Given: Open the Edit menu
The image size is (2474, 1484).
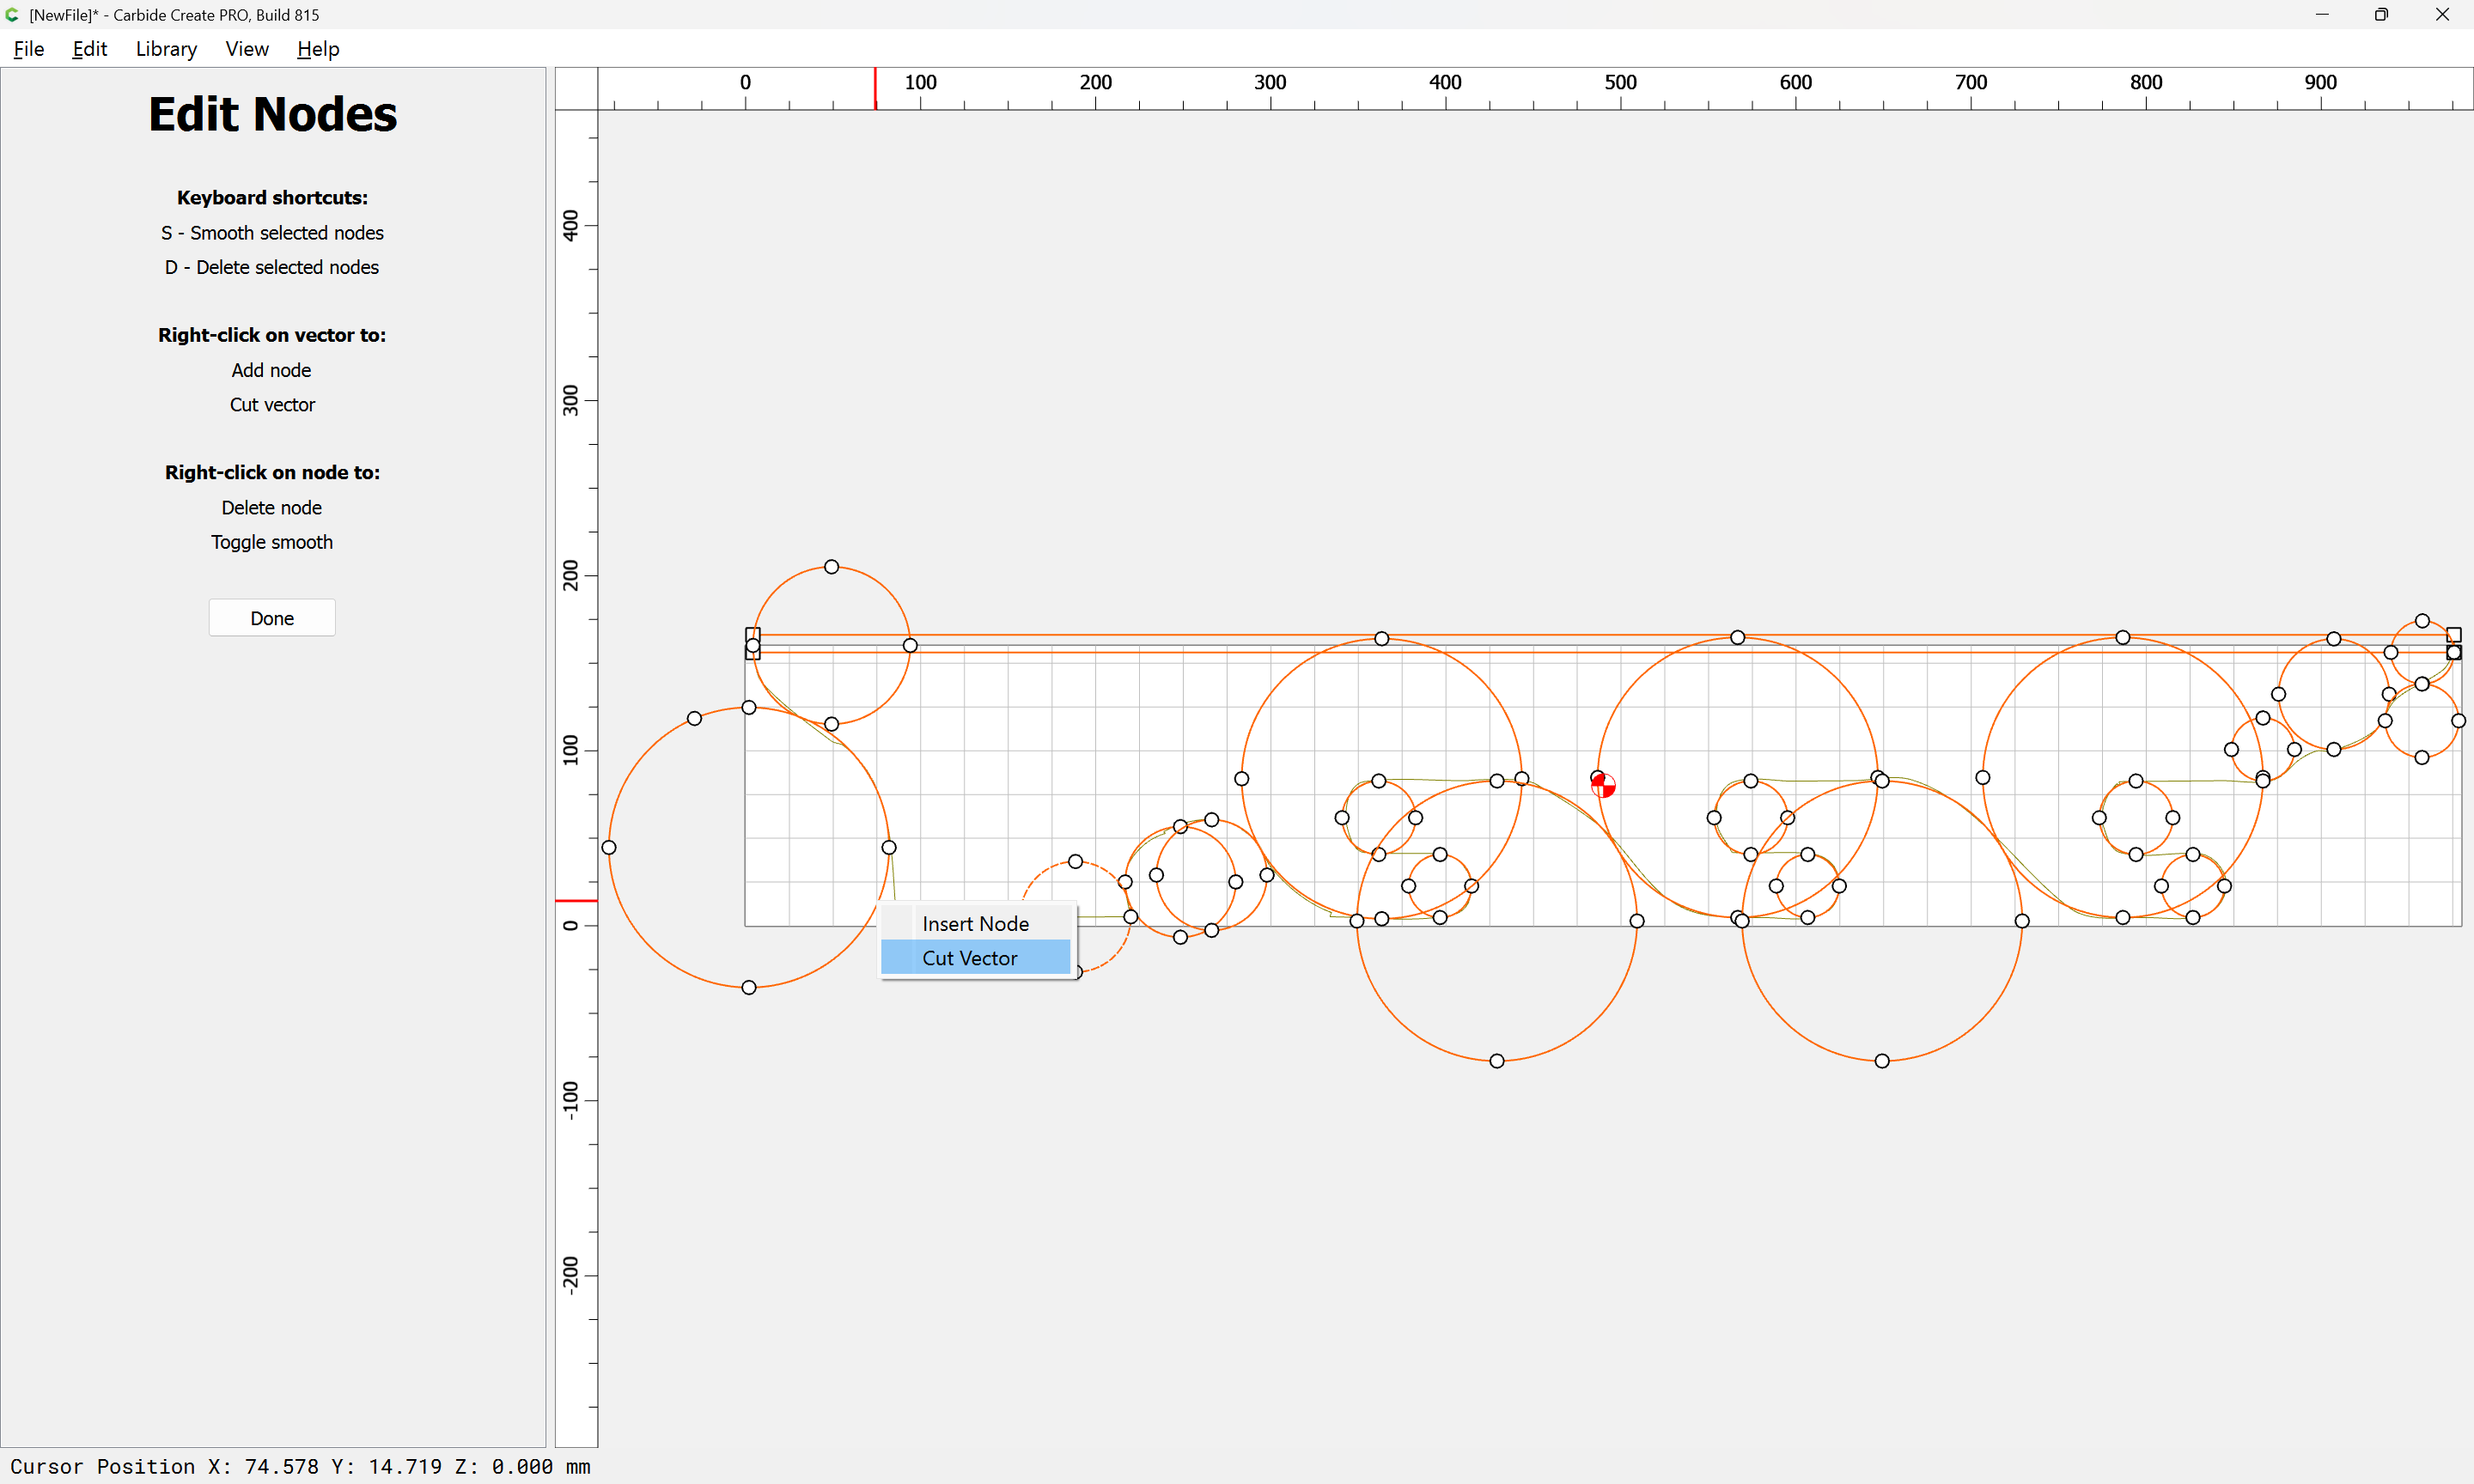Looking at the screenshot, I should (x=89, y=49).
